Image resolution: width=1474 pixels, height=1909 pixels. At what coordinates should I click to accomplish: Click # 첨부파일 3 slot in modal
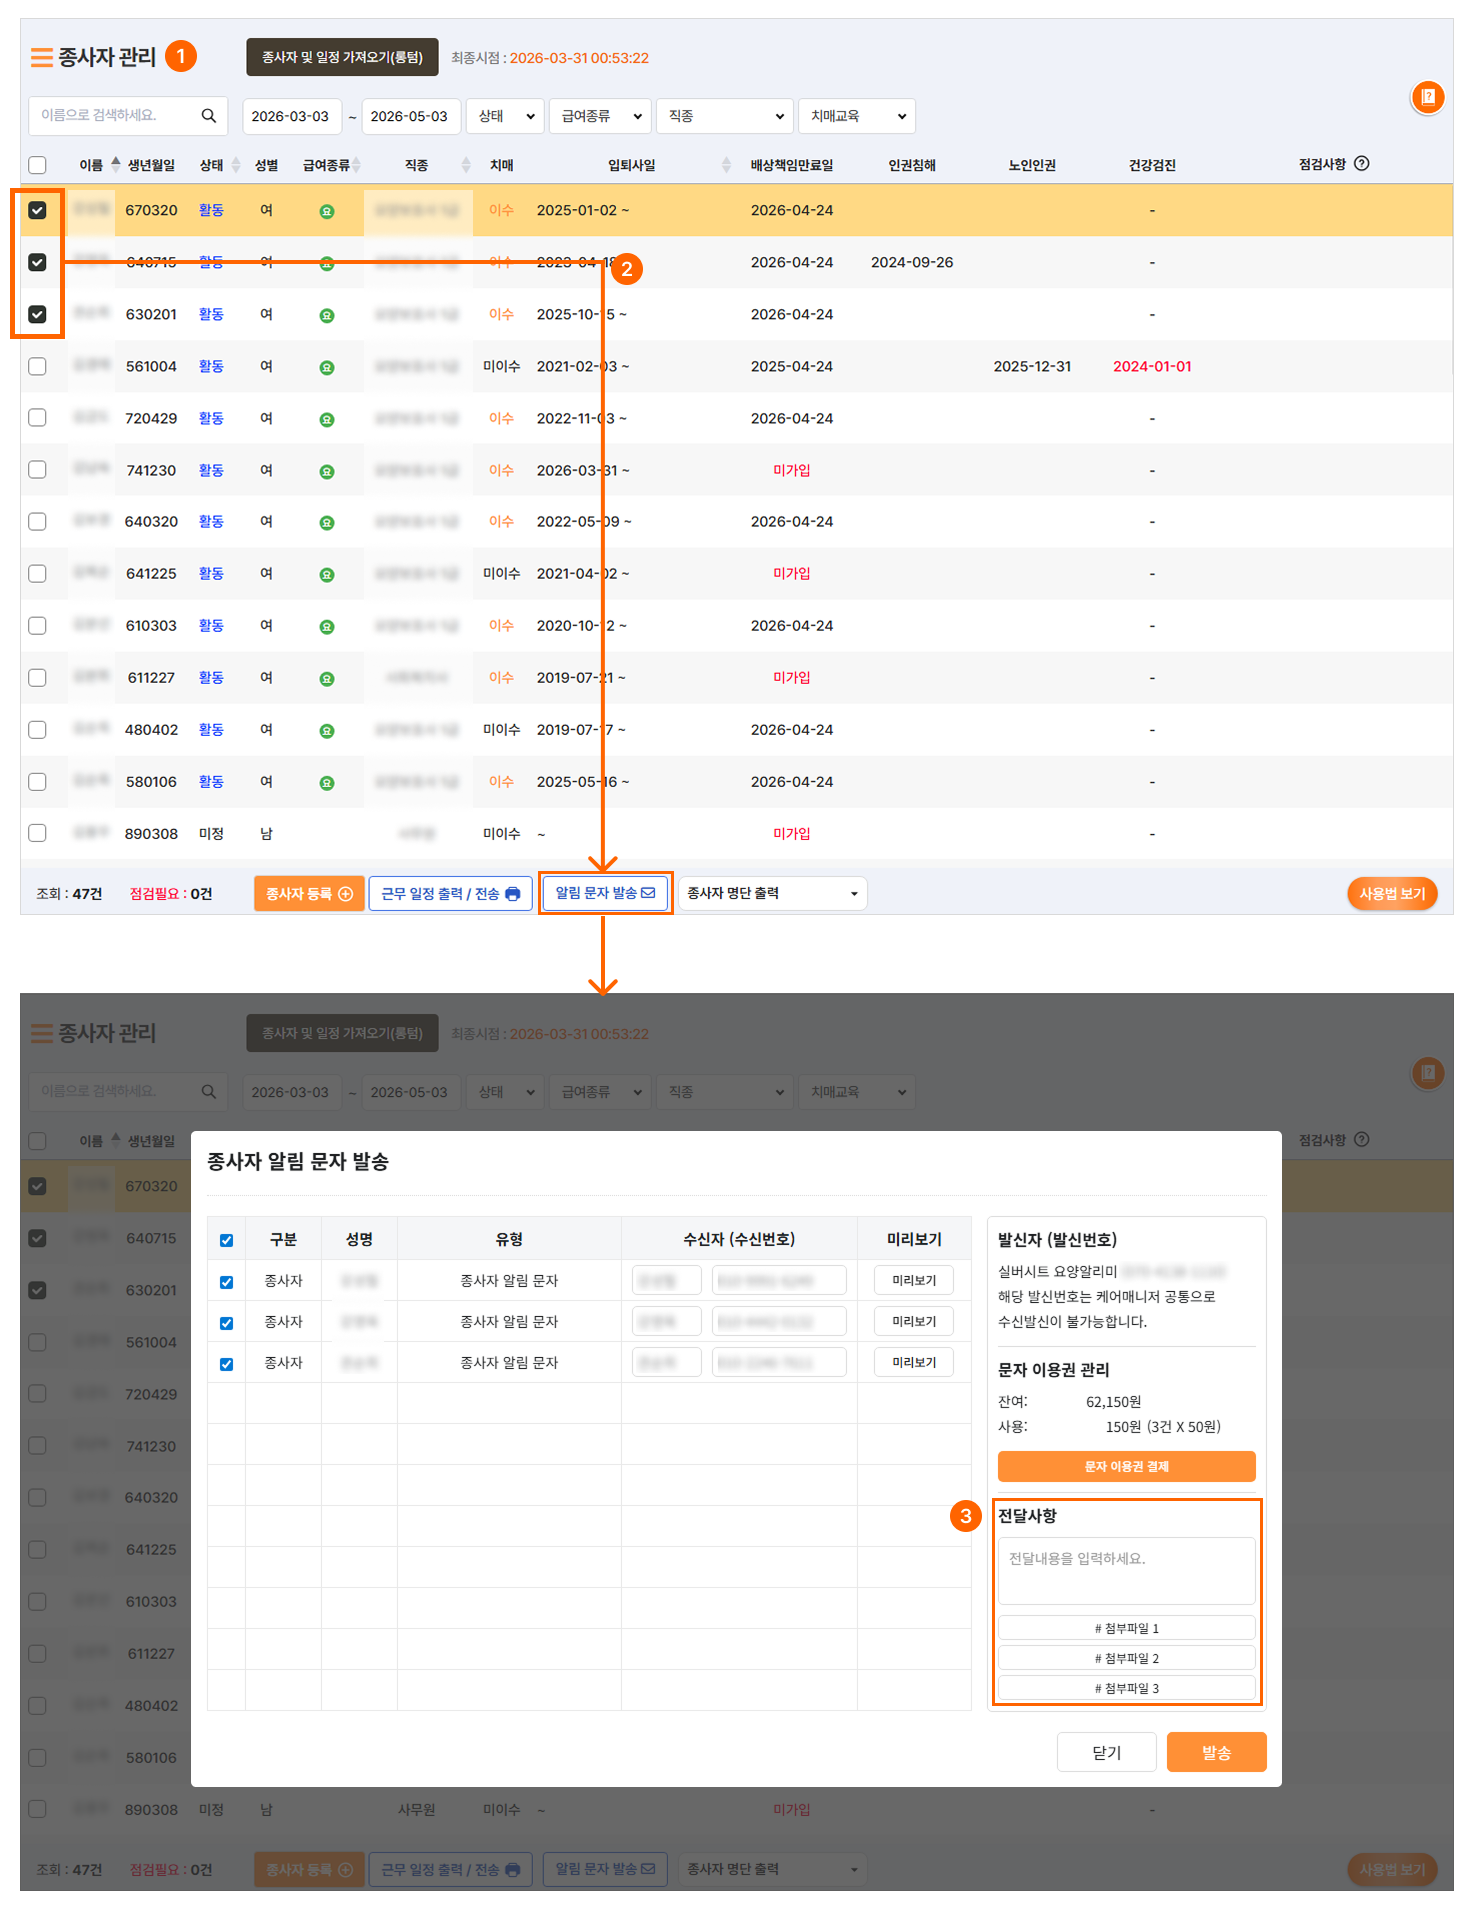1126,1688
